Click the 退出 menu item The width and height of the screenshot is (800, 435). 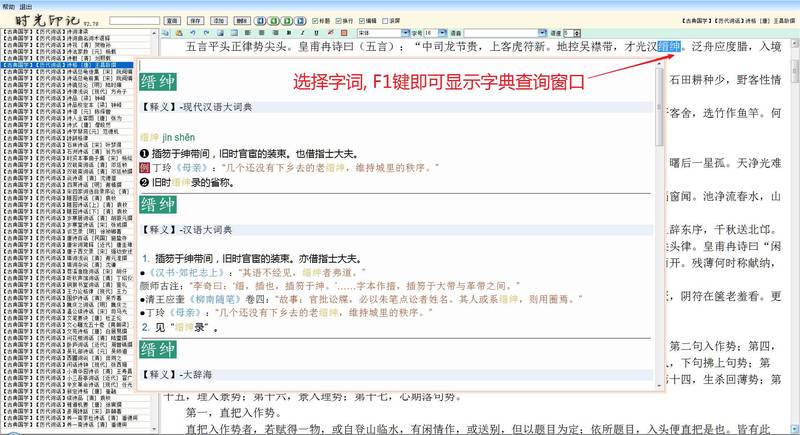(26, 7)
